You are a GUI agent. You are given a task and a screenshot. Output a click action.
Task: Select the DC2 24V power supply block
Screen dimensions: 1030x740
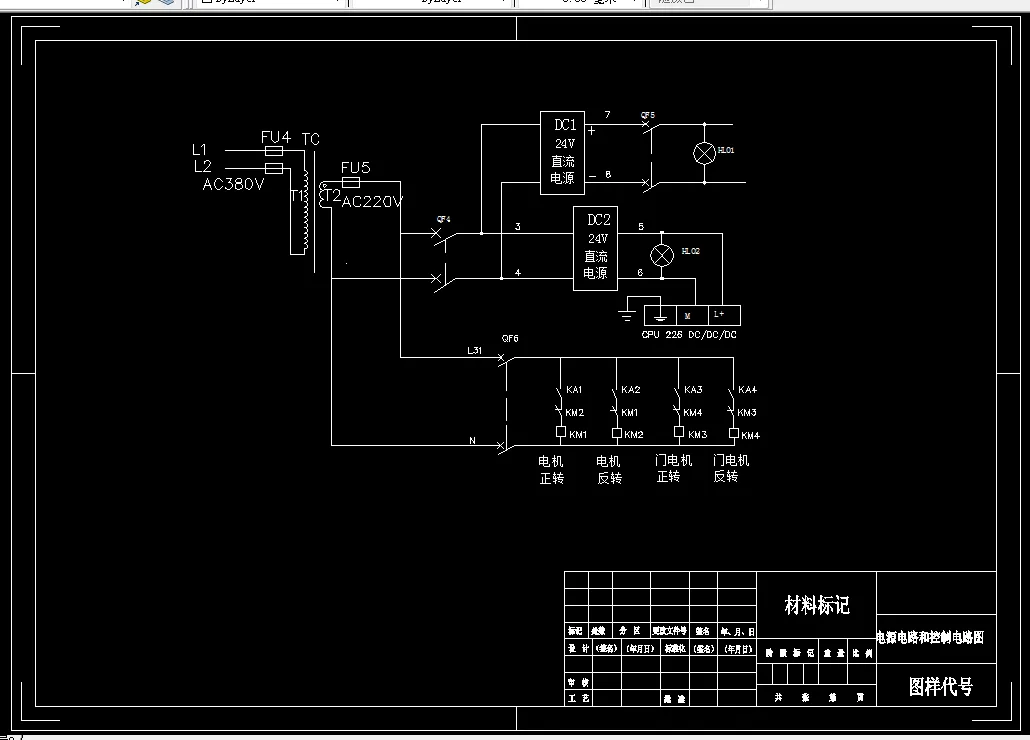pyautogui.click(x=595, y=248)
